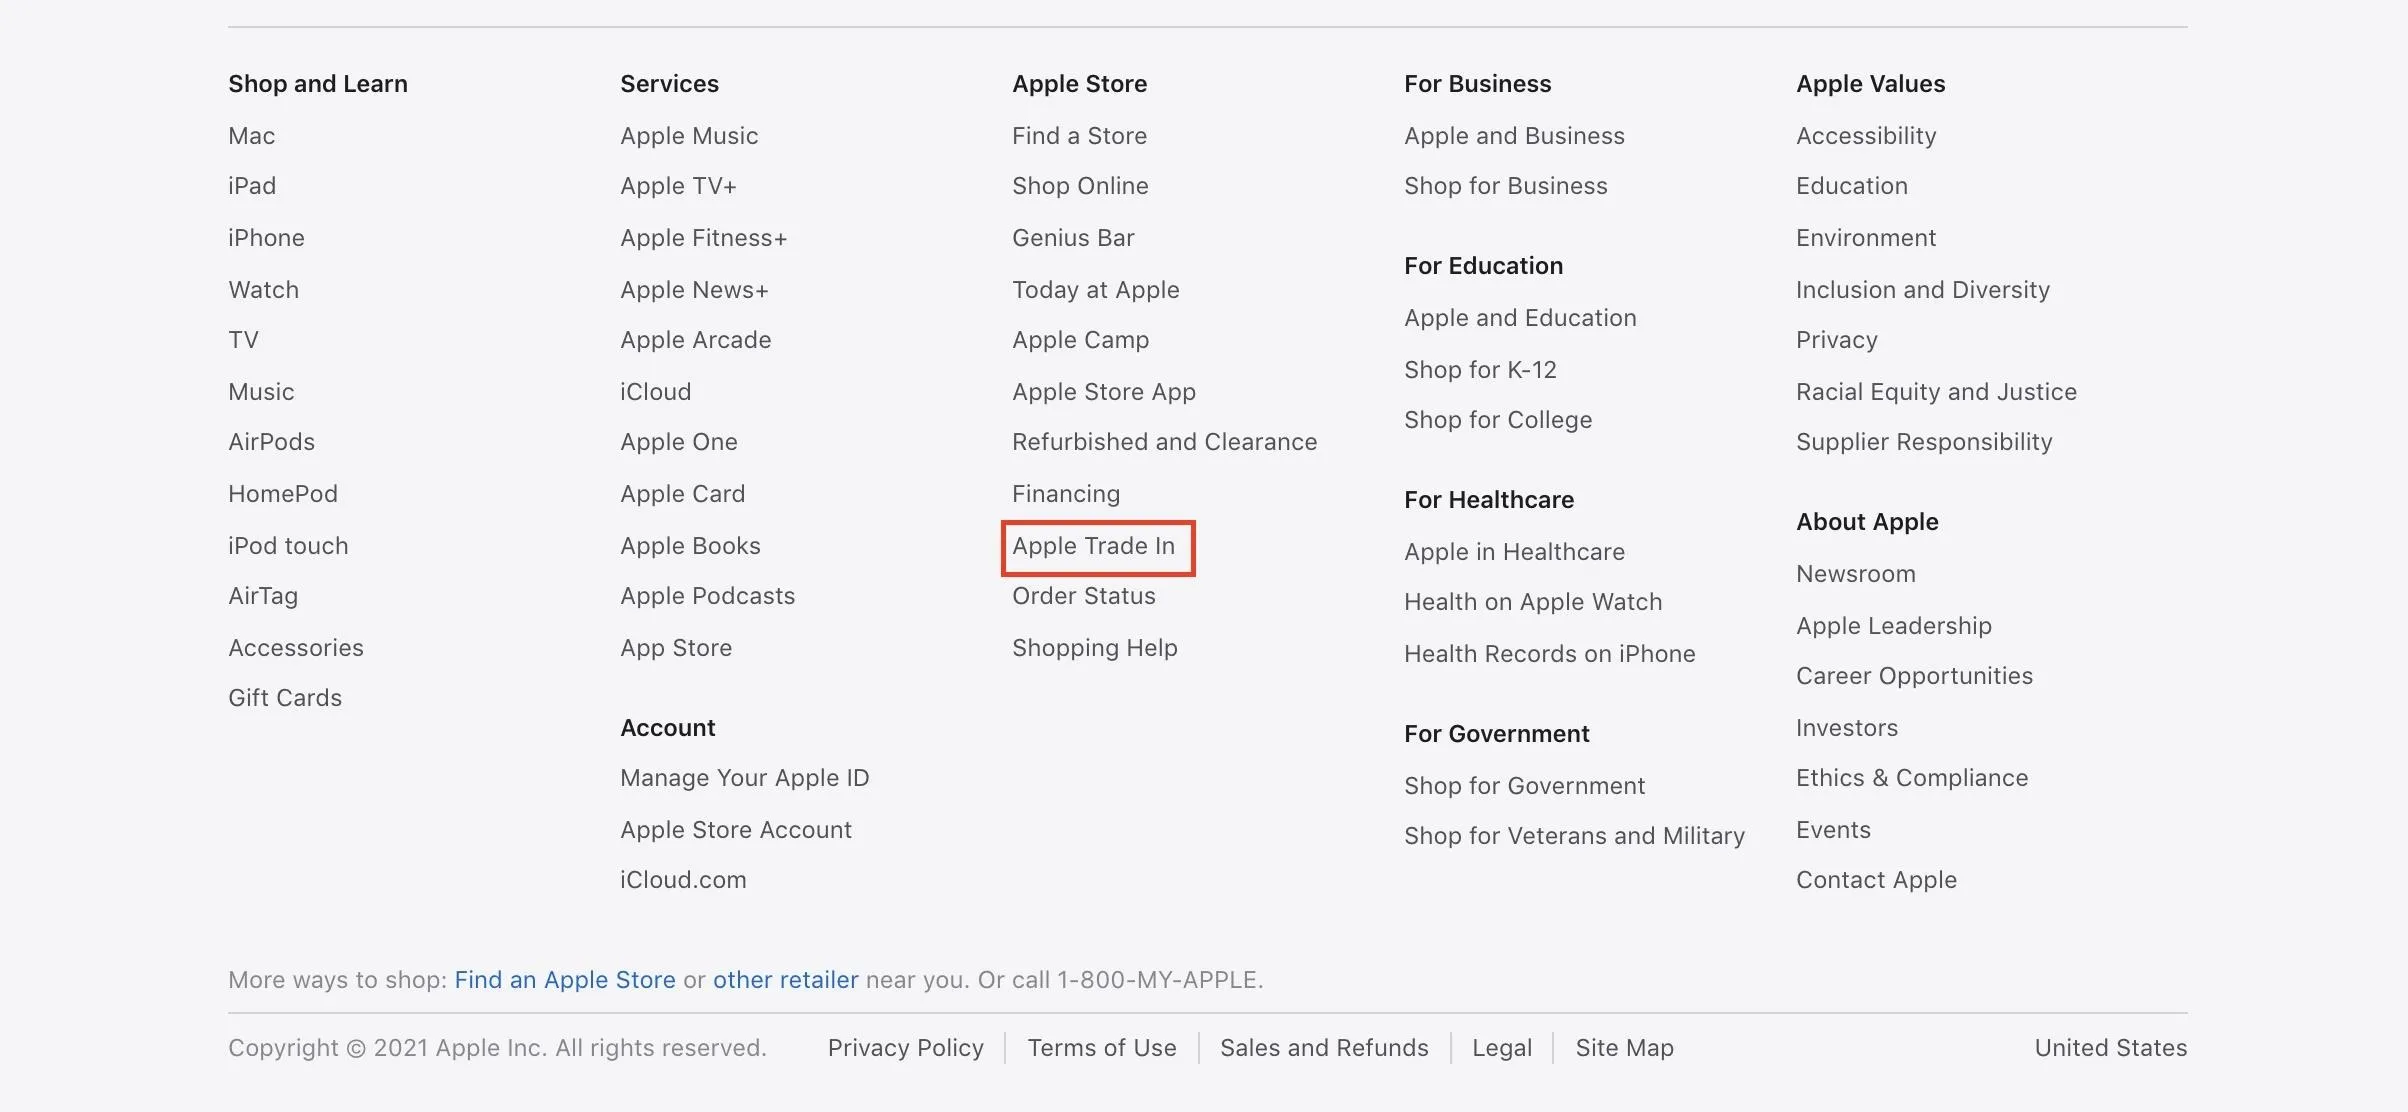Screen dimensions: 2408x1112
Task: Visit iCloud.com link
Action: 683,880
